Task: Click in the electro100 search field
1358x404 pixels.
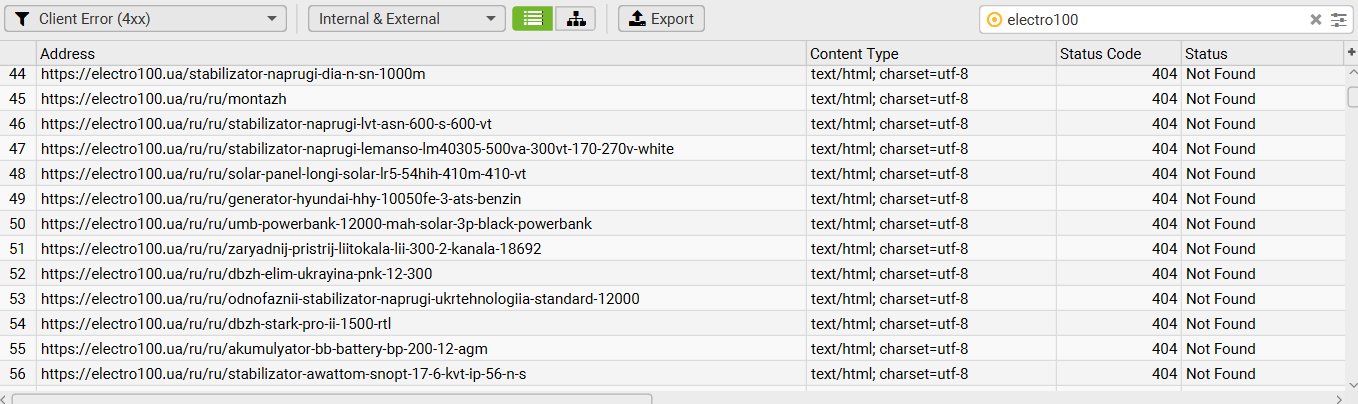Action: coord(1150,19)
